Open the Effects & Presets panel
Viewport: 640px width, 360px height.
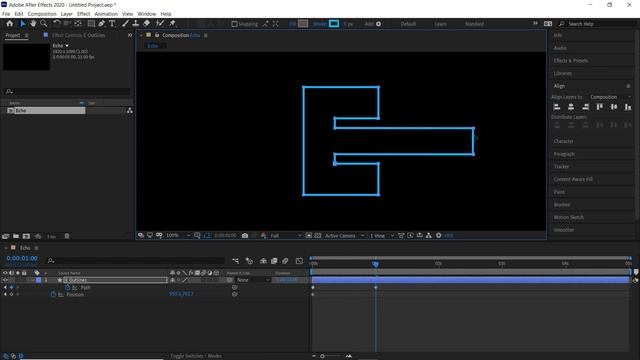click(x=571, y=60)
